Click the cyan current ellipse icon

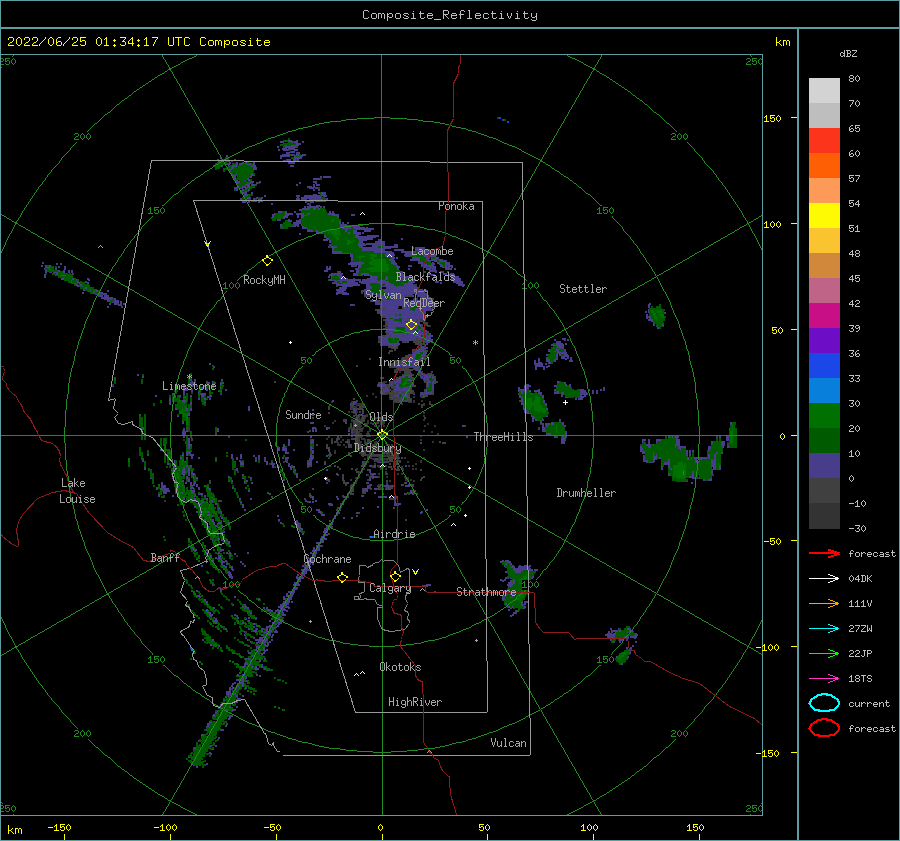coord(824,703)
